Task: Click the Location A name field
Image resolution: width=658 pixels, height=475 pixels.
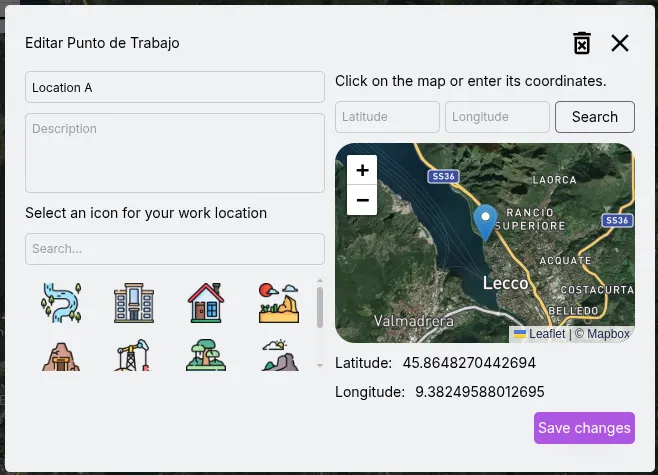Action: pos(175,87)
